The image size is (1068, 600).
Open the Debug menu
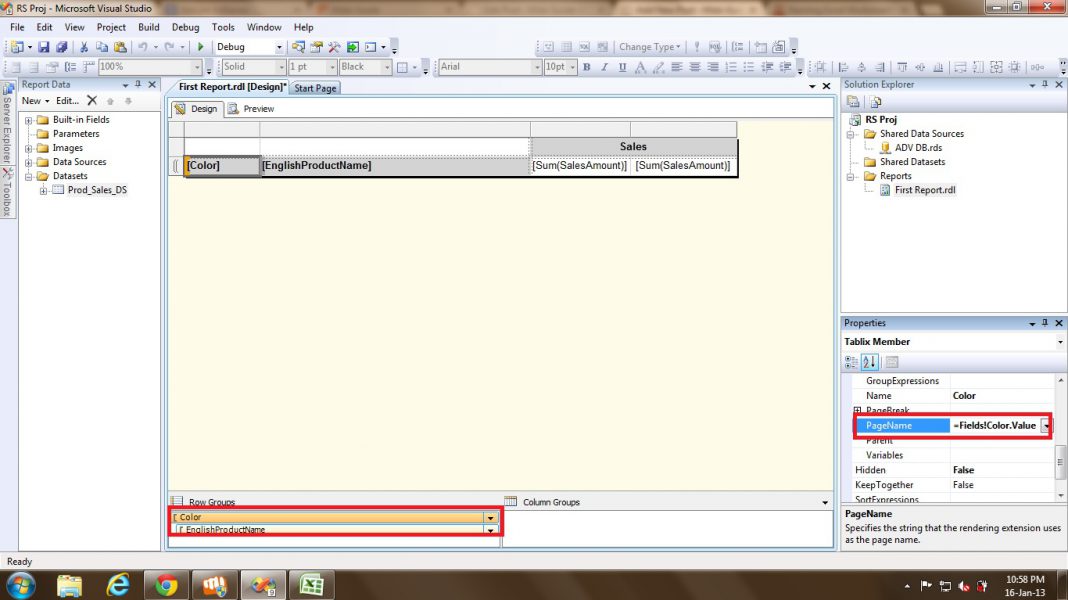point(185,27)
